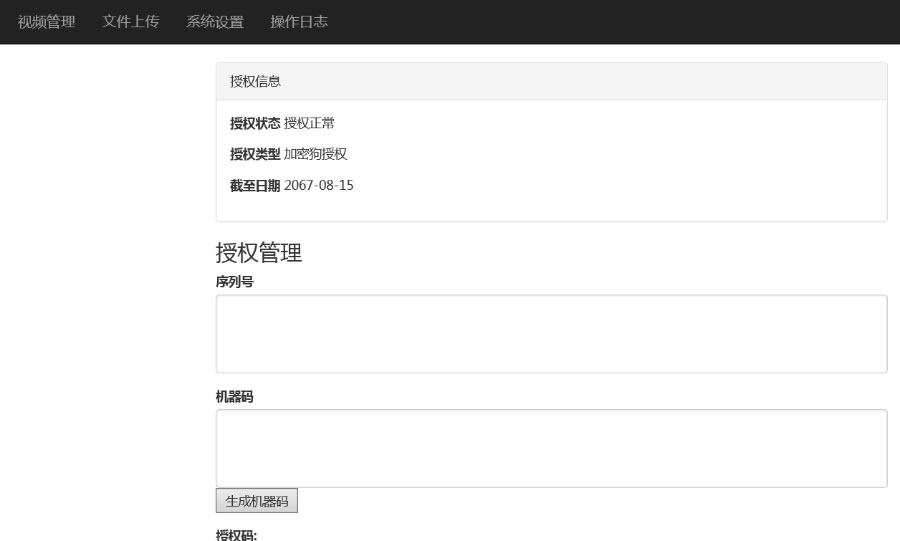Viewport: 900px width, 541px height.
Task: Click the expiry date 2067-08-15
Action: tap(319, 185)
